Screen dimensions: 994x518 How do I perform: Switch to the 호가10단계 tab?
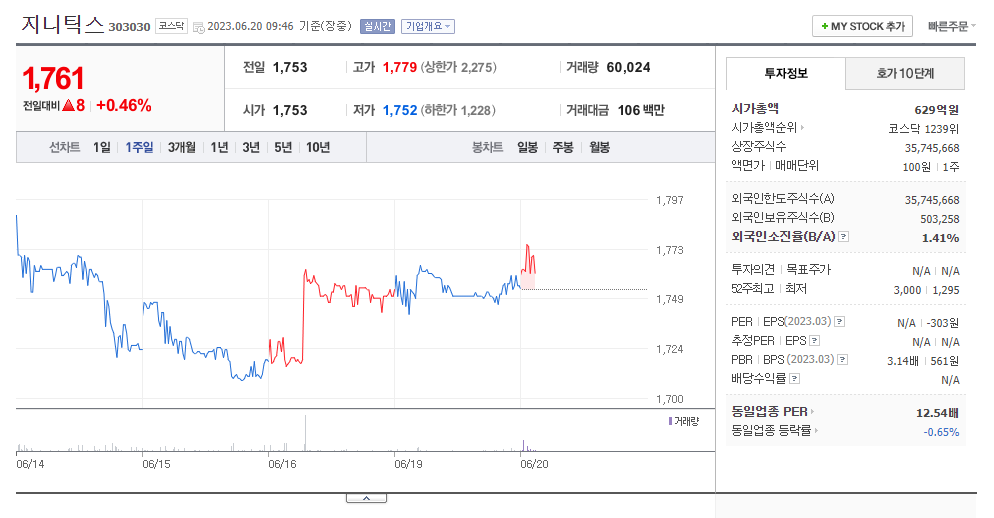pyautogui.click(x=905, y=74)
